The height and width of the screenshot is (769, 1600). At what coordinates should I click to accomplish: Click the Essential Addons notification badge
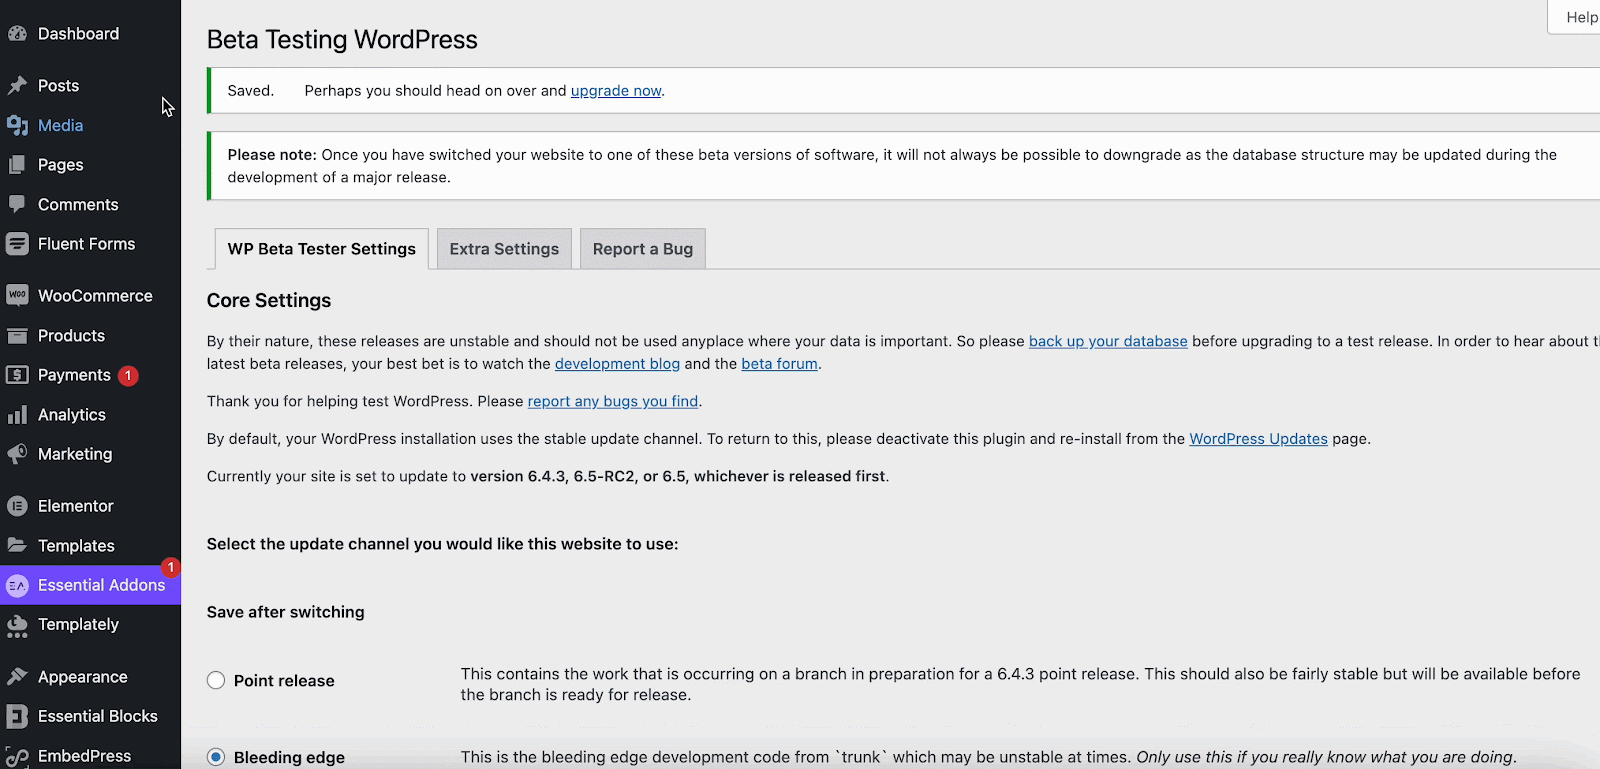pos(171,567)
